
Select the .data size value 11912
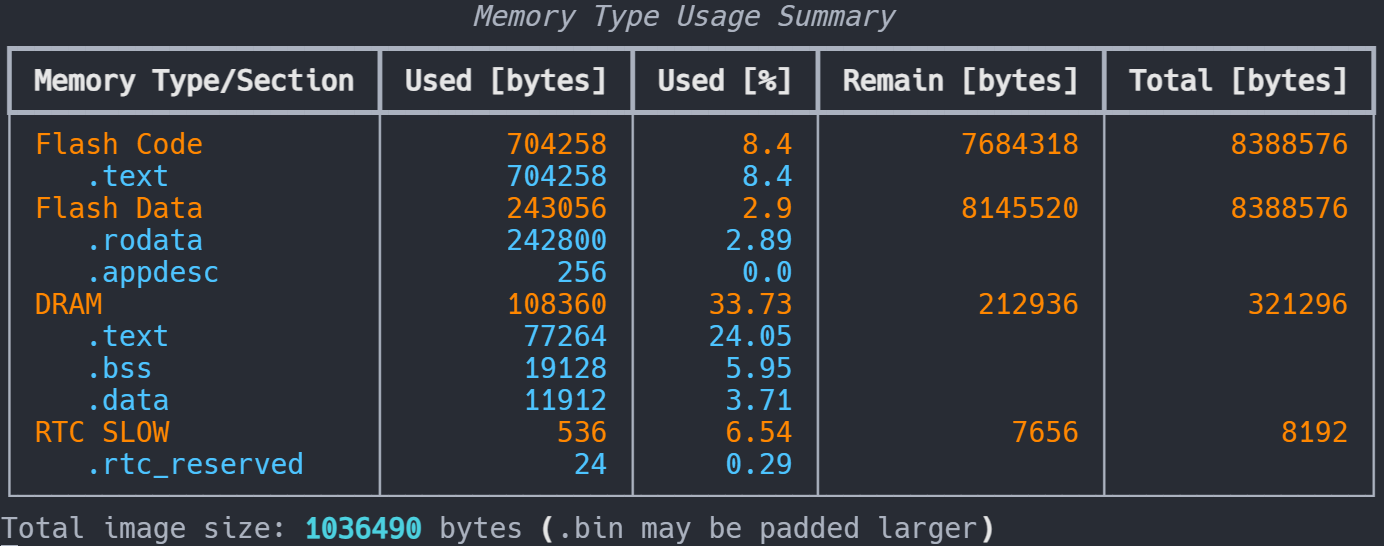[565, 400]
